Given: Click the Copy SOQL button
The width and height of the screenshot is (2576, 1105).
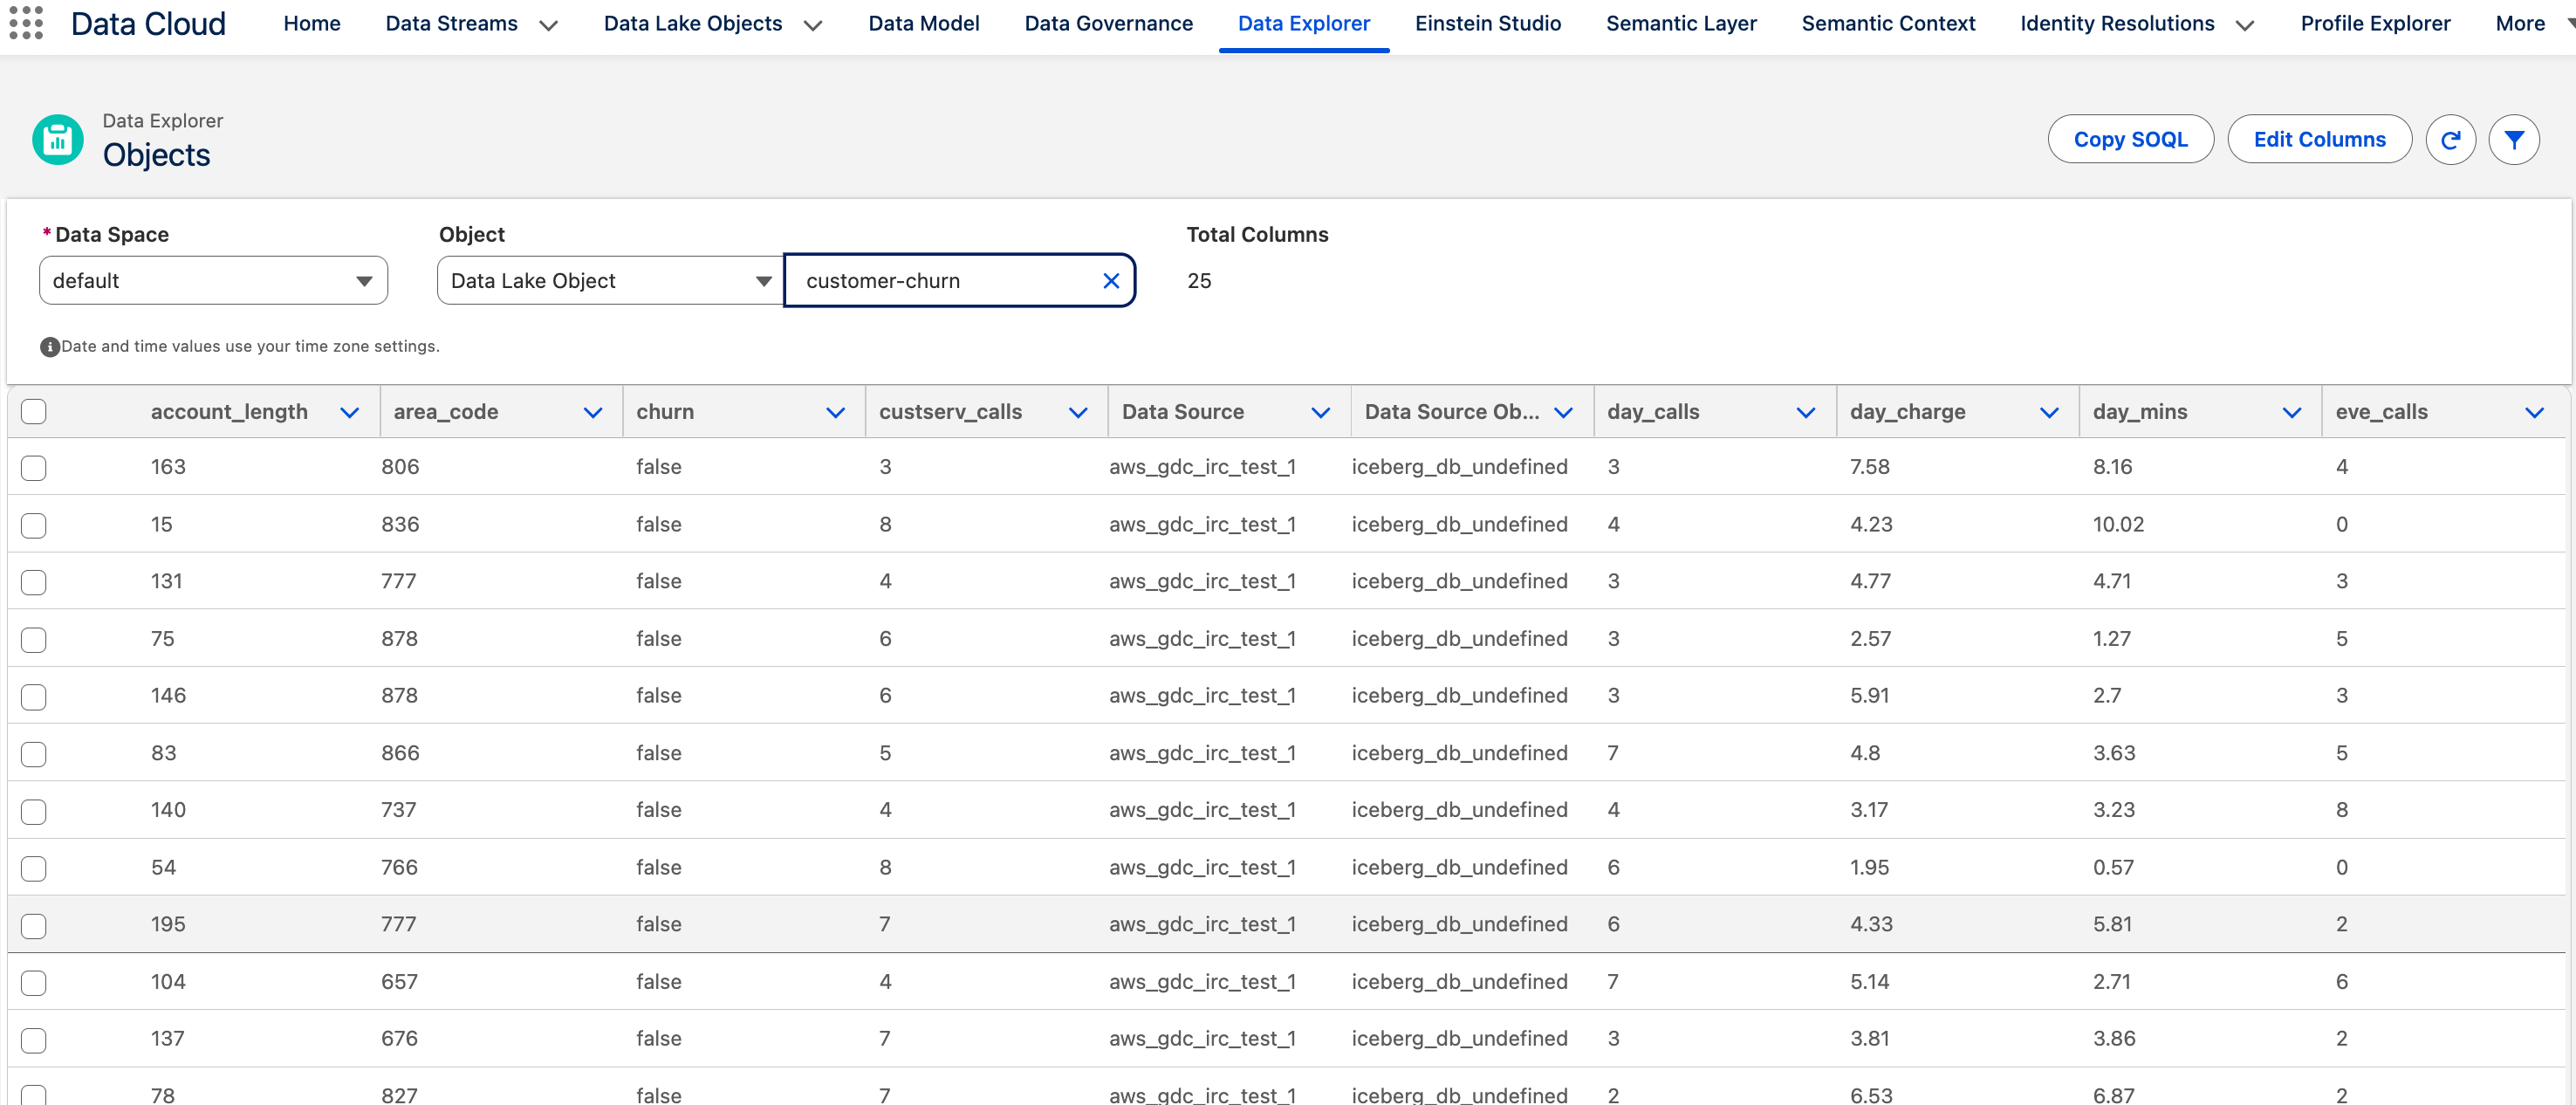Looking at the screenshot, I should pyautogui.click(x=2130, y=140).
